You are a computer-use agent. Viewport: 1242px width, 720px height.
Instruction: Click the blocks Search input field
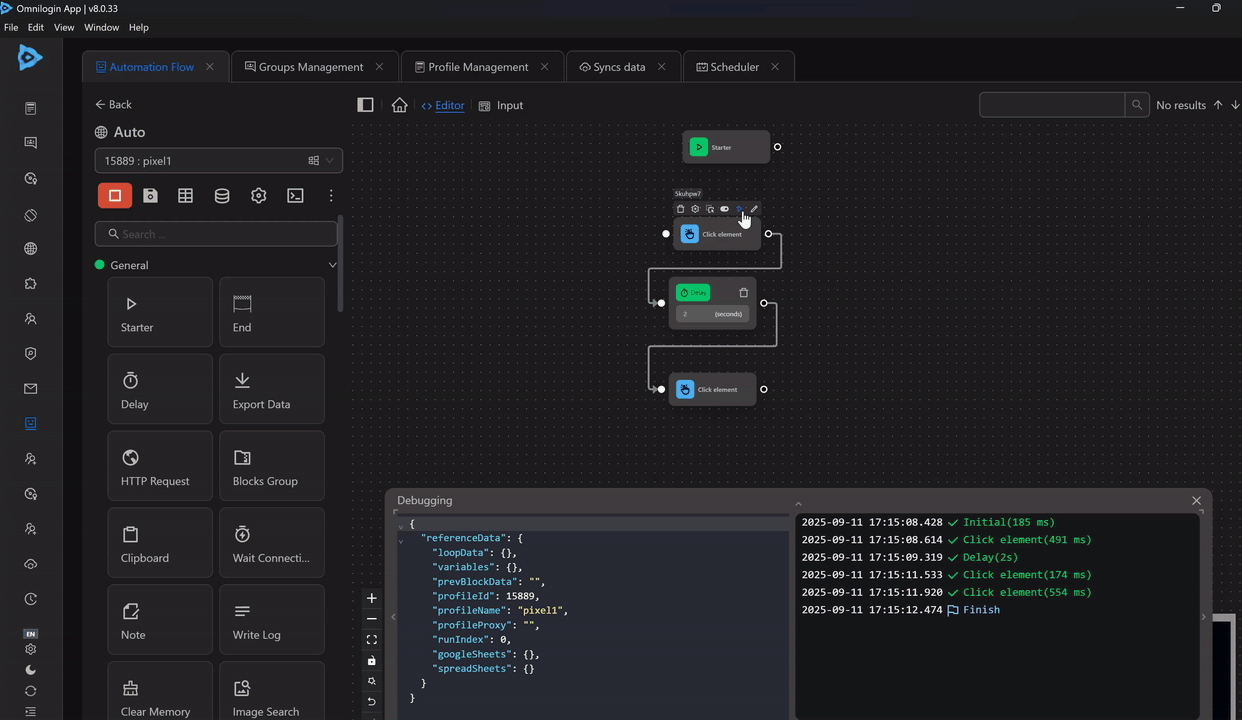[x=216, y=234]
